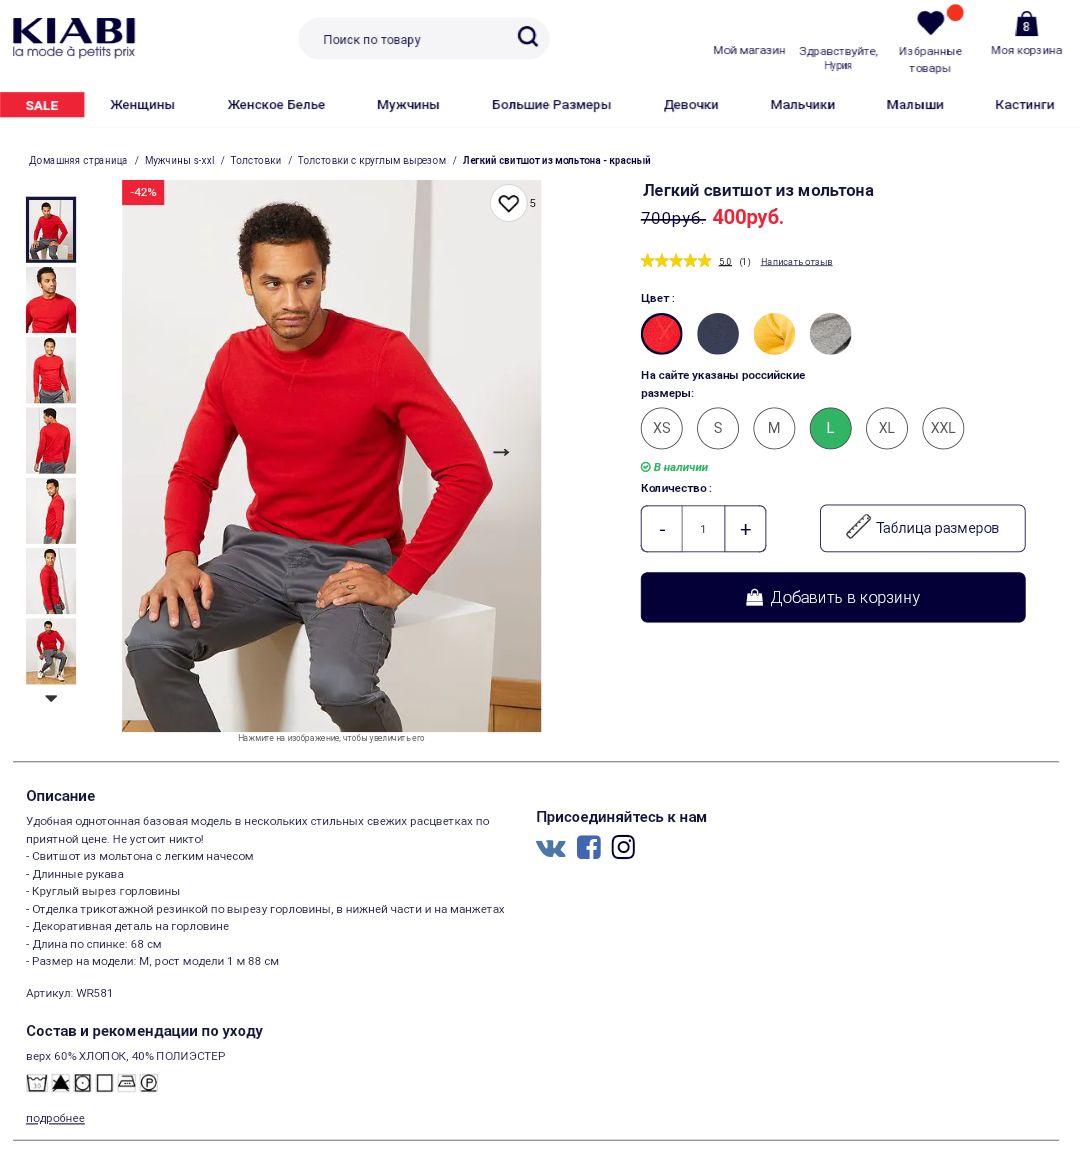The image size is (1080, 1150).
Task: Click the KIABI logo
Action: point(74,37)
